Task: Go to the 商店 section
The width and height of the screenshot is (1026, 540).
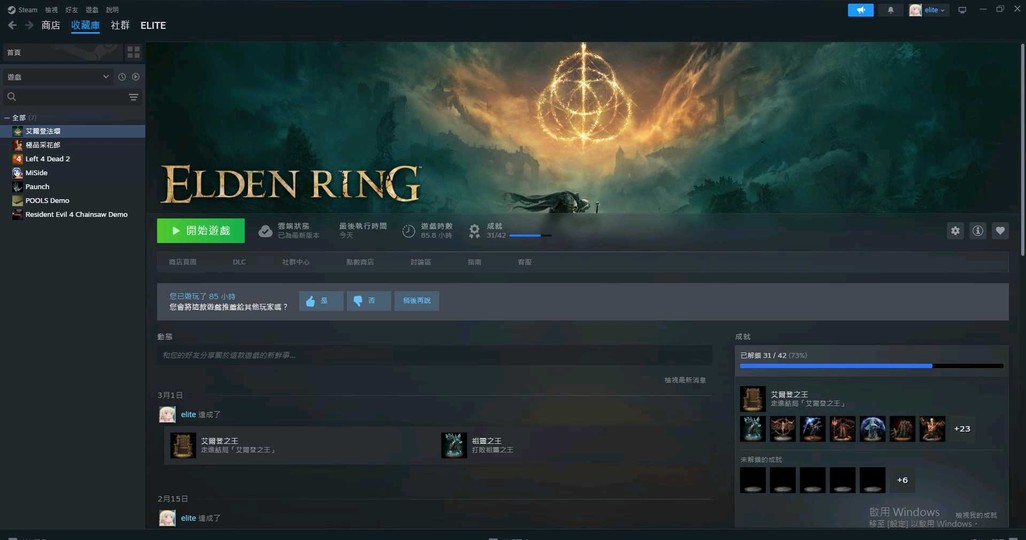Action: click(50, 26)
